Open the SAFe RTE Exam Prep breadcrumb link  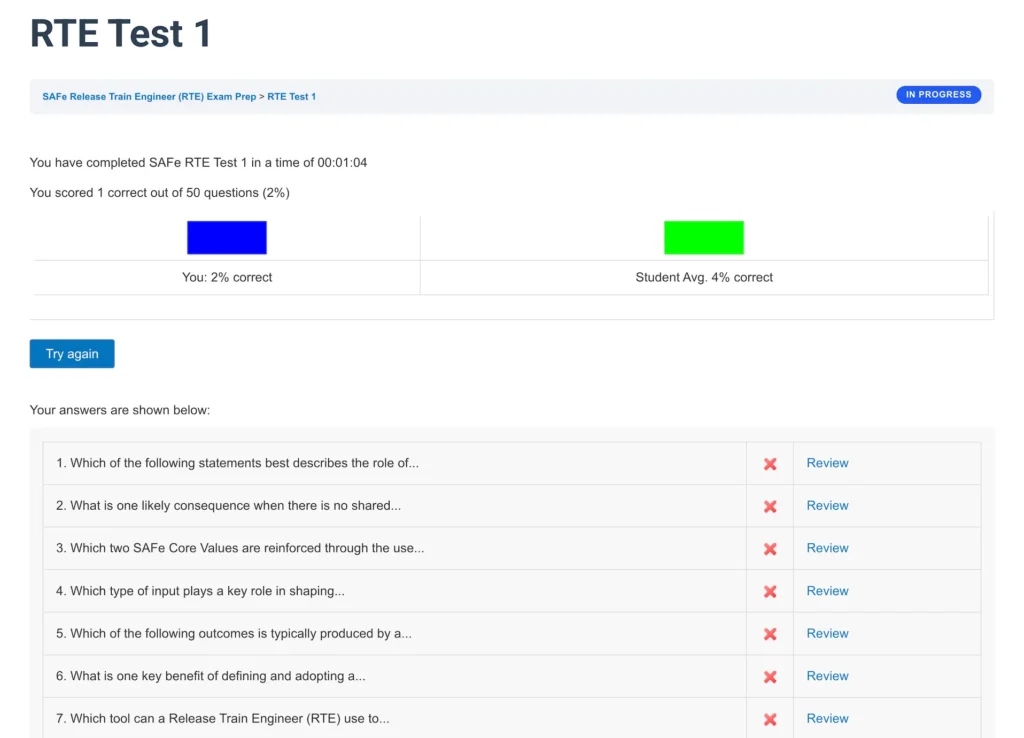pos(147,96)
